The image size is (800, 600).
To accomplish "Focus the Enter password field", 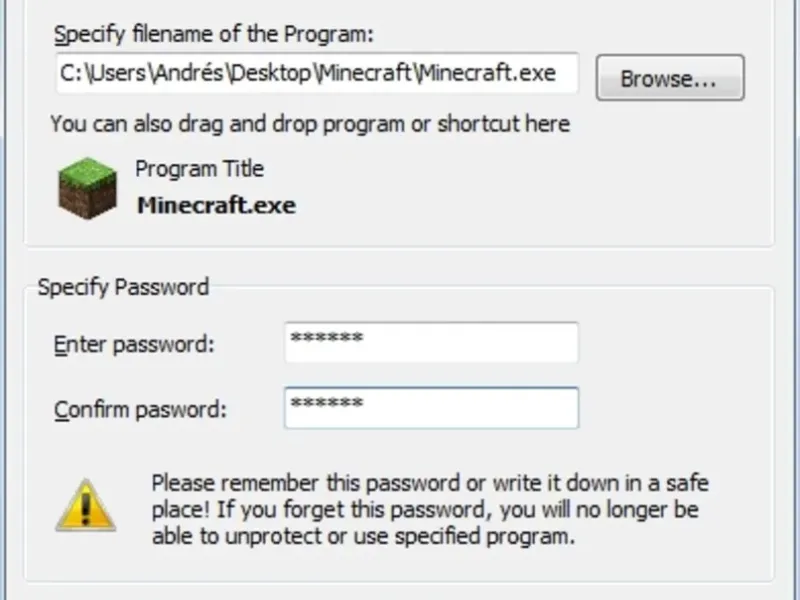I will pos(431,343).
